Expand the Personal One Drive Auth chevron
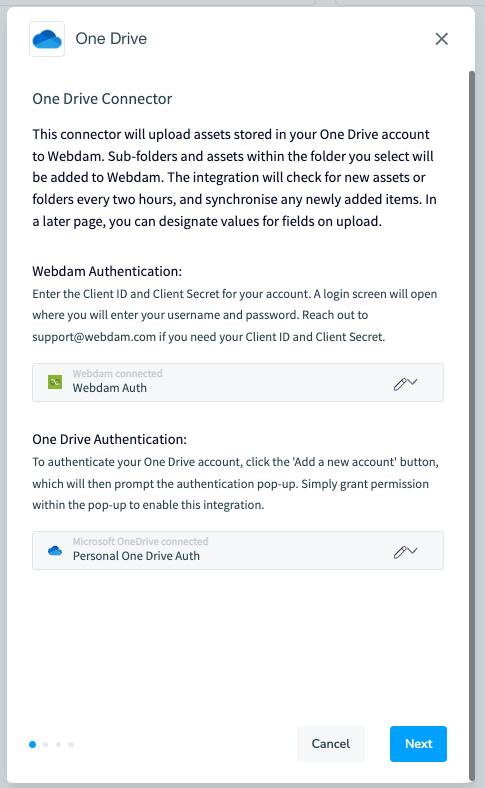This screenshot has width=485, height=788. [413, 550]
